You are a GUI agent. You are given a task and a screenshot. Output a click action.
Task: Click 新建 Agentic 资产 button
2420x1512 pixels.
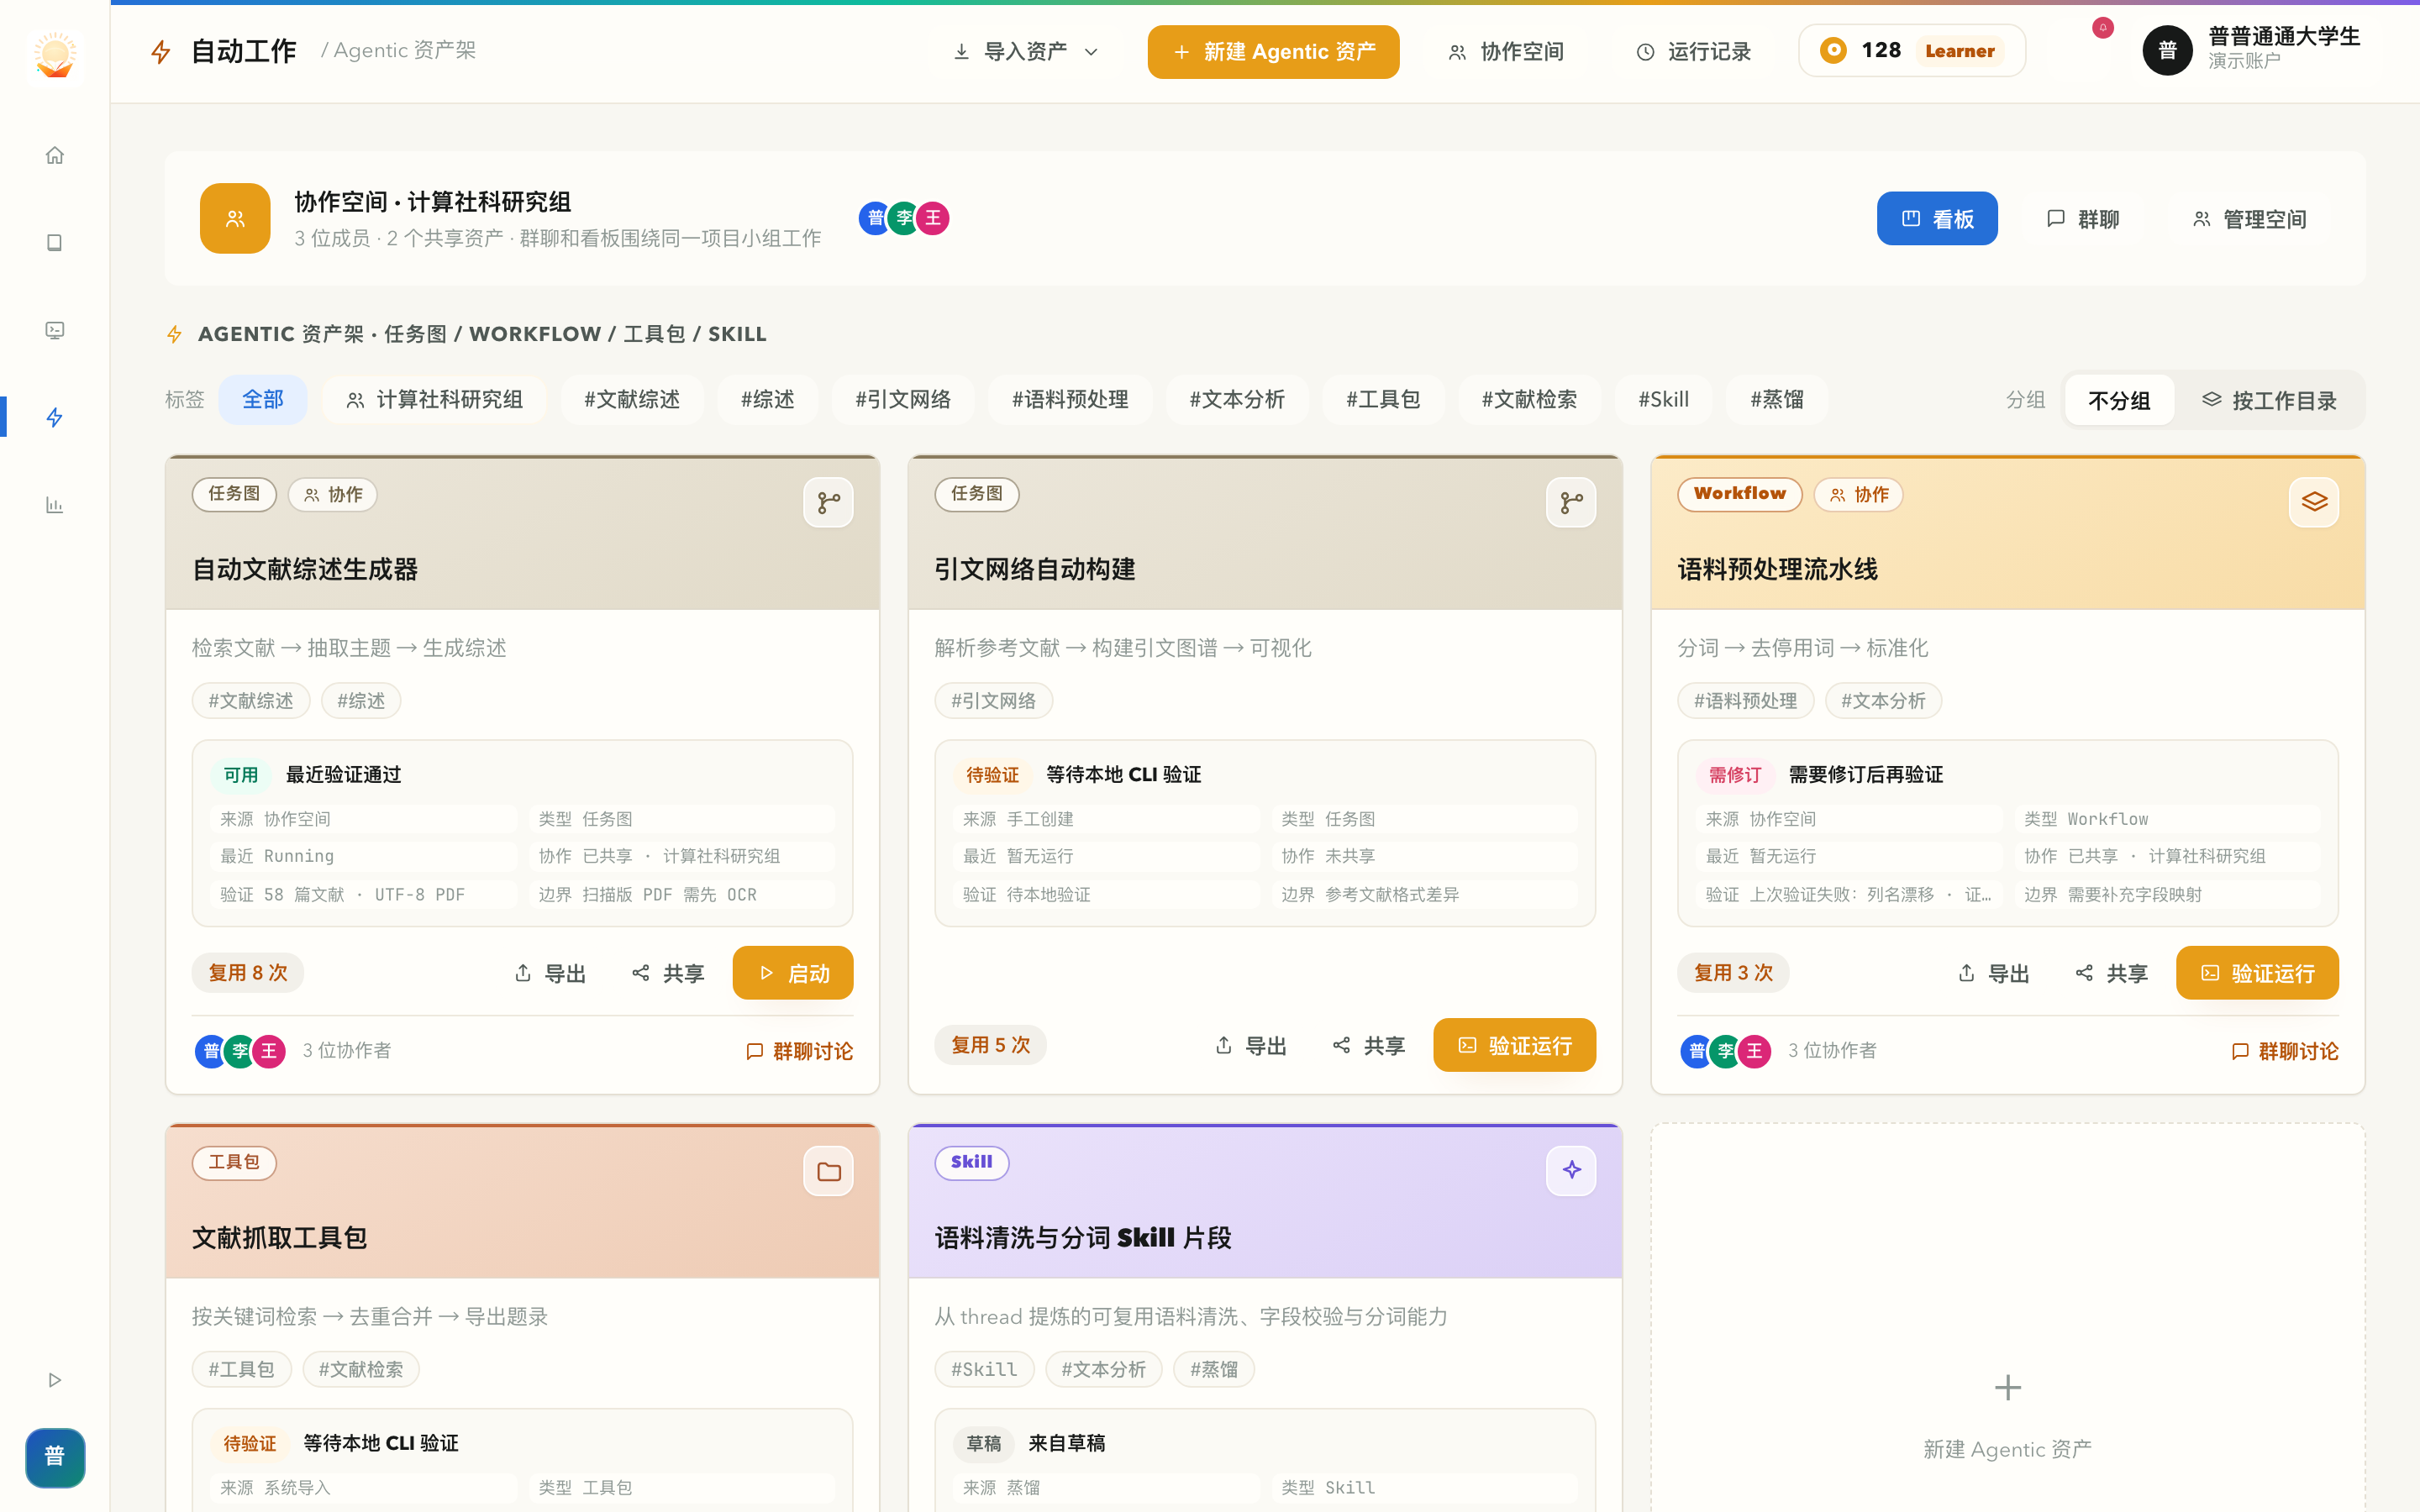coord(1273,52)
